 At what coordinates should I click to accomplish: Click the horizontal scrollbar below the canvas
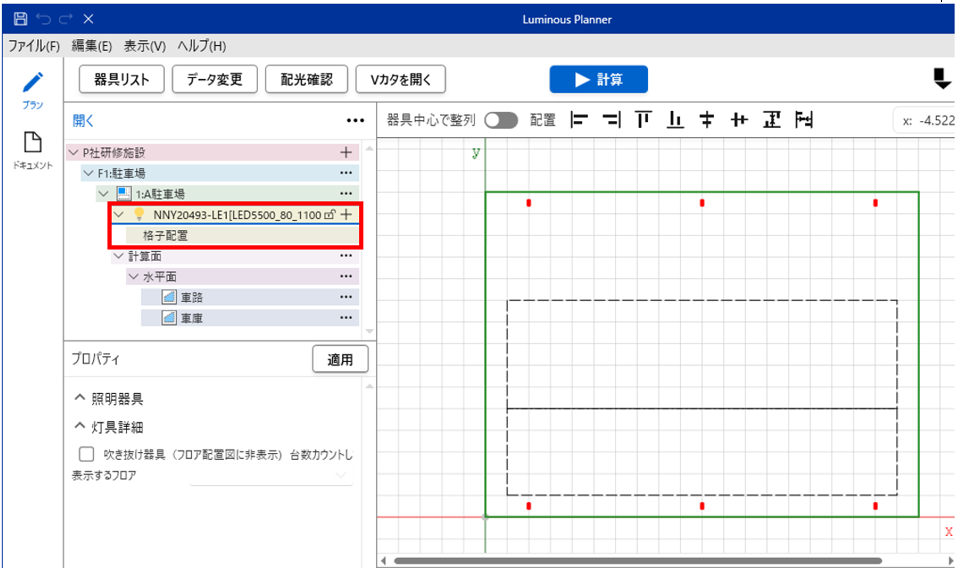point(638,561)
